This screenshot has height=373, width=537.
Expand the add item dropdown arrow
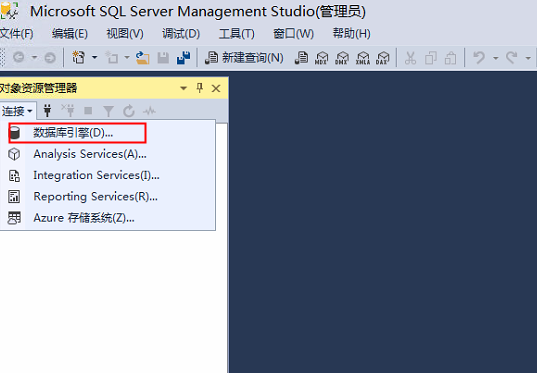(127, 57)
